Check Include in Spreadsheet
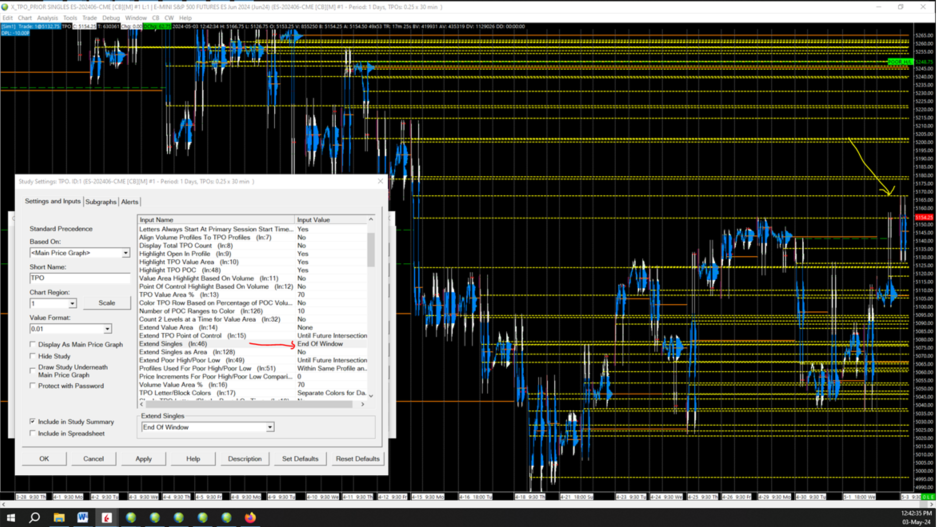Viewport: 938px width, 527px height. click(33, 433)
